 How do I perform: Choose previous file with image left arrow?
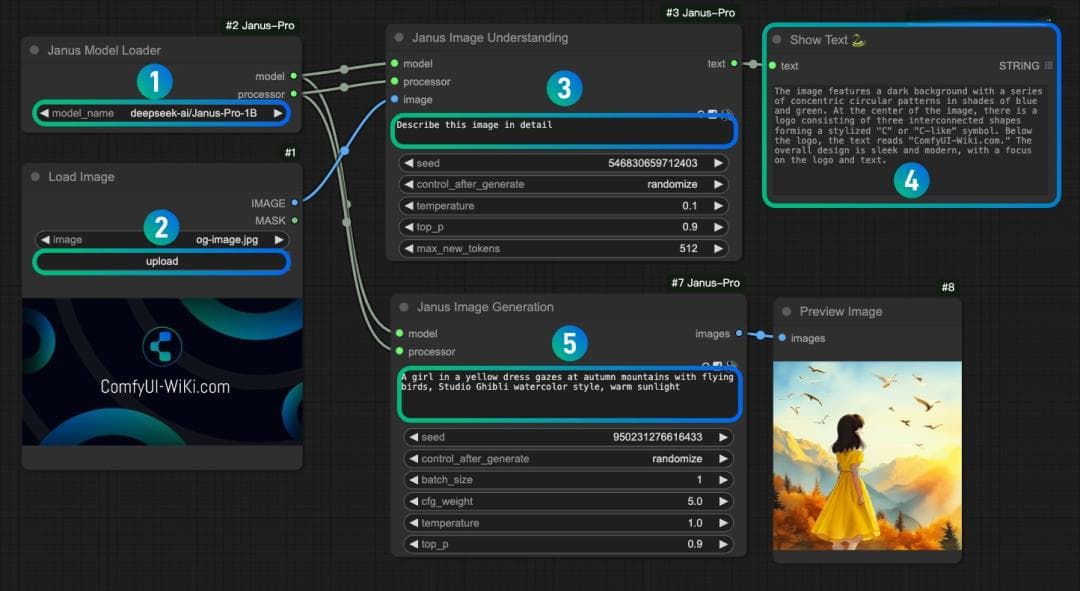(45, 240)
